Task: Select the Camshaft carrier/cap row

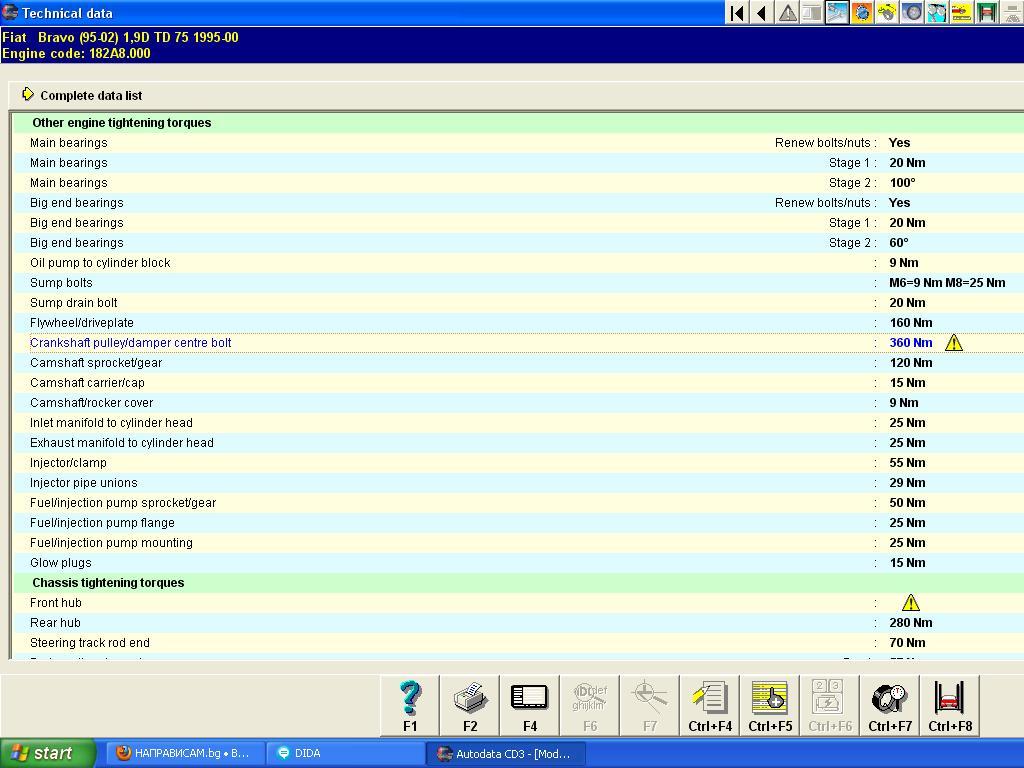Action: (519, 383)
